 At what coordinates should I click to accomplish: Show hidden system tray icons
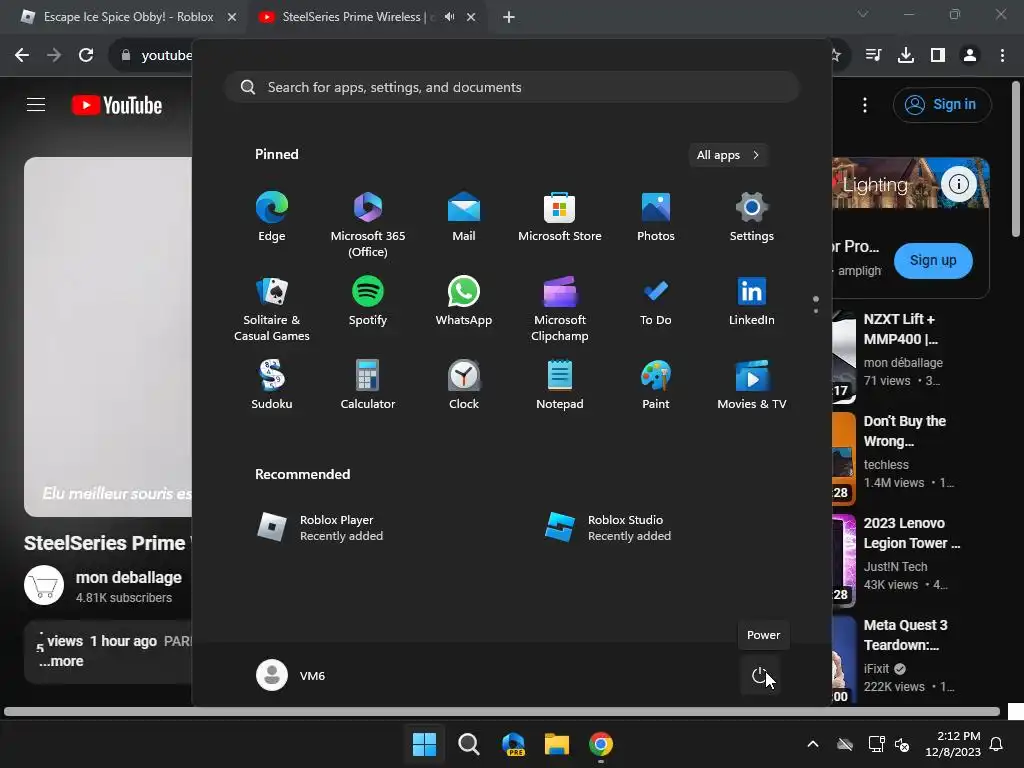click(813, 744)
